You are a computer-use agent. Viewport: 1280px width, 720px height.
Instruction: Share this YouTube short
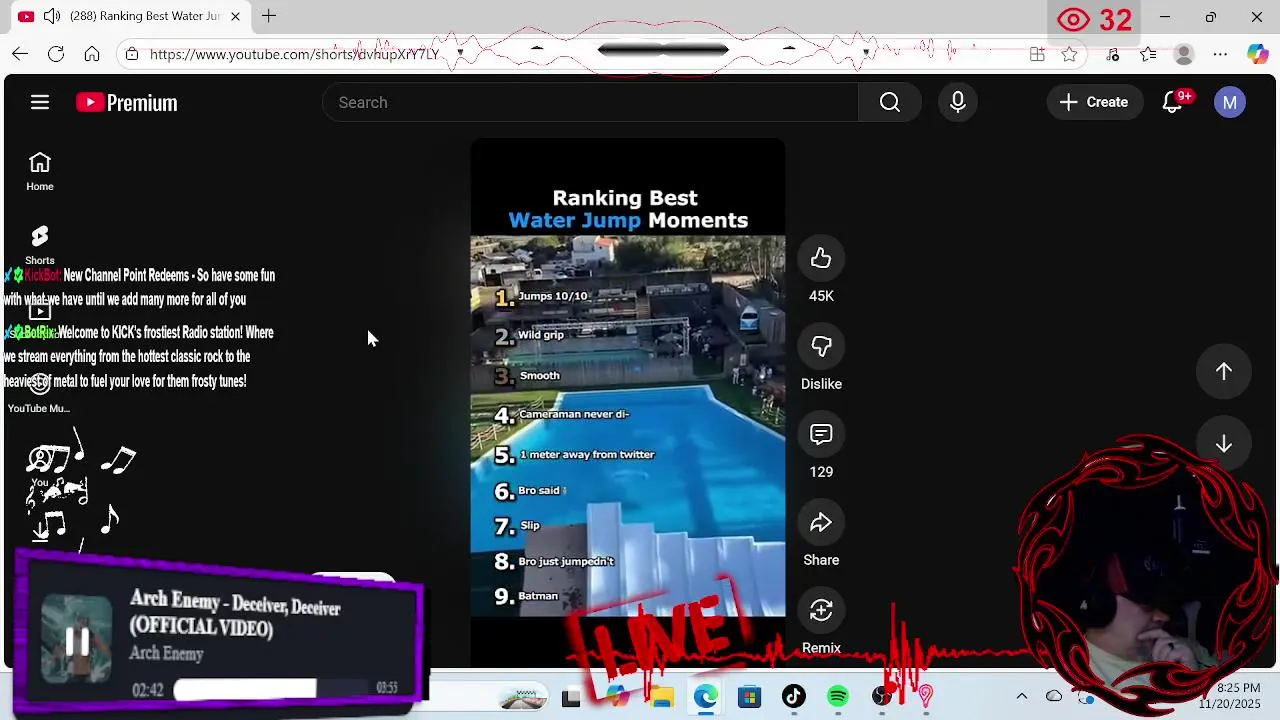821,523
